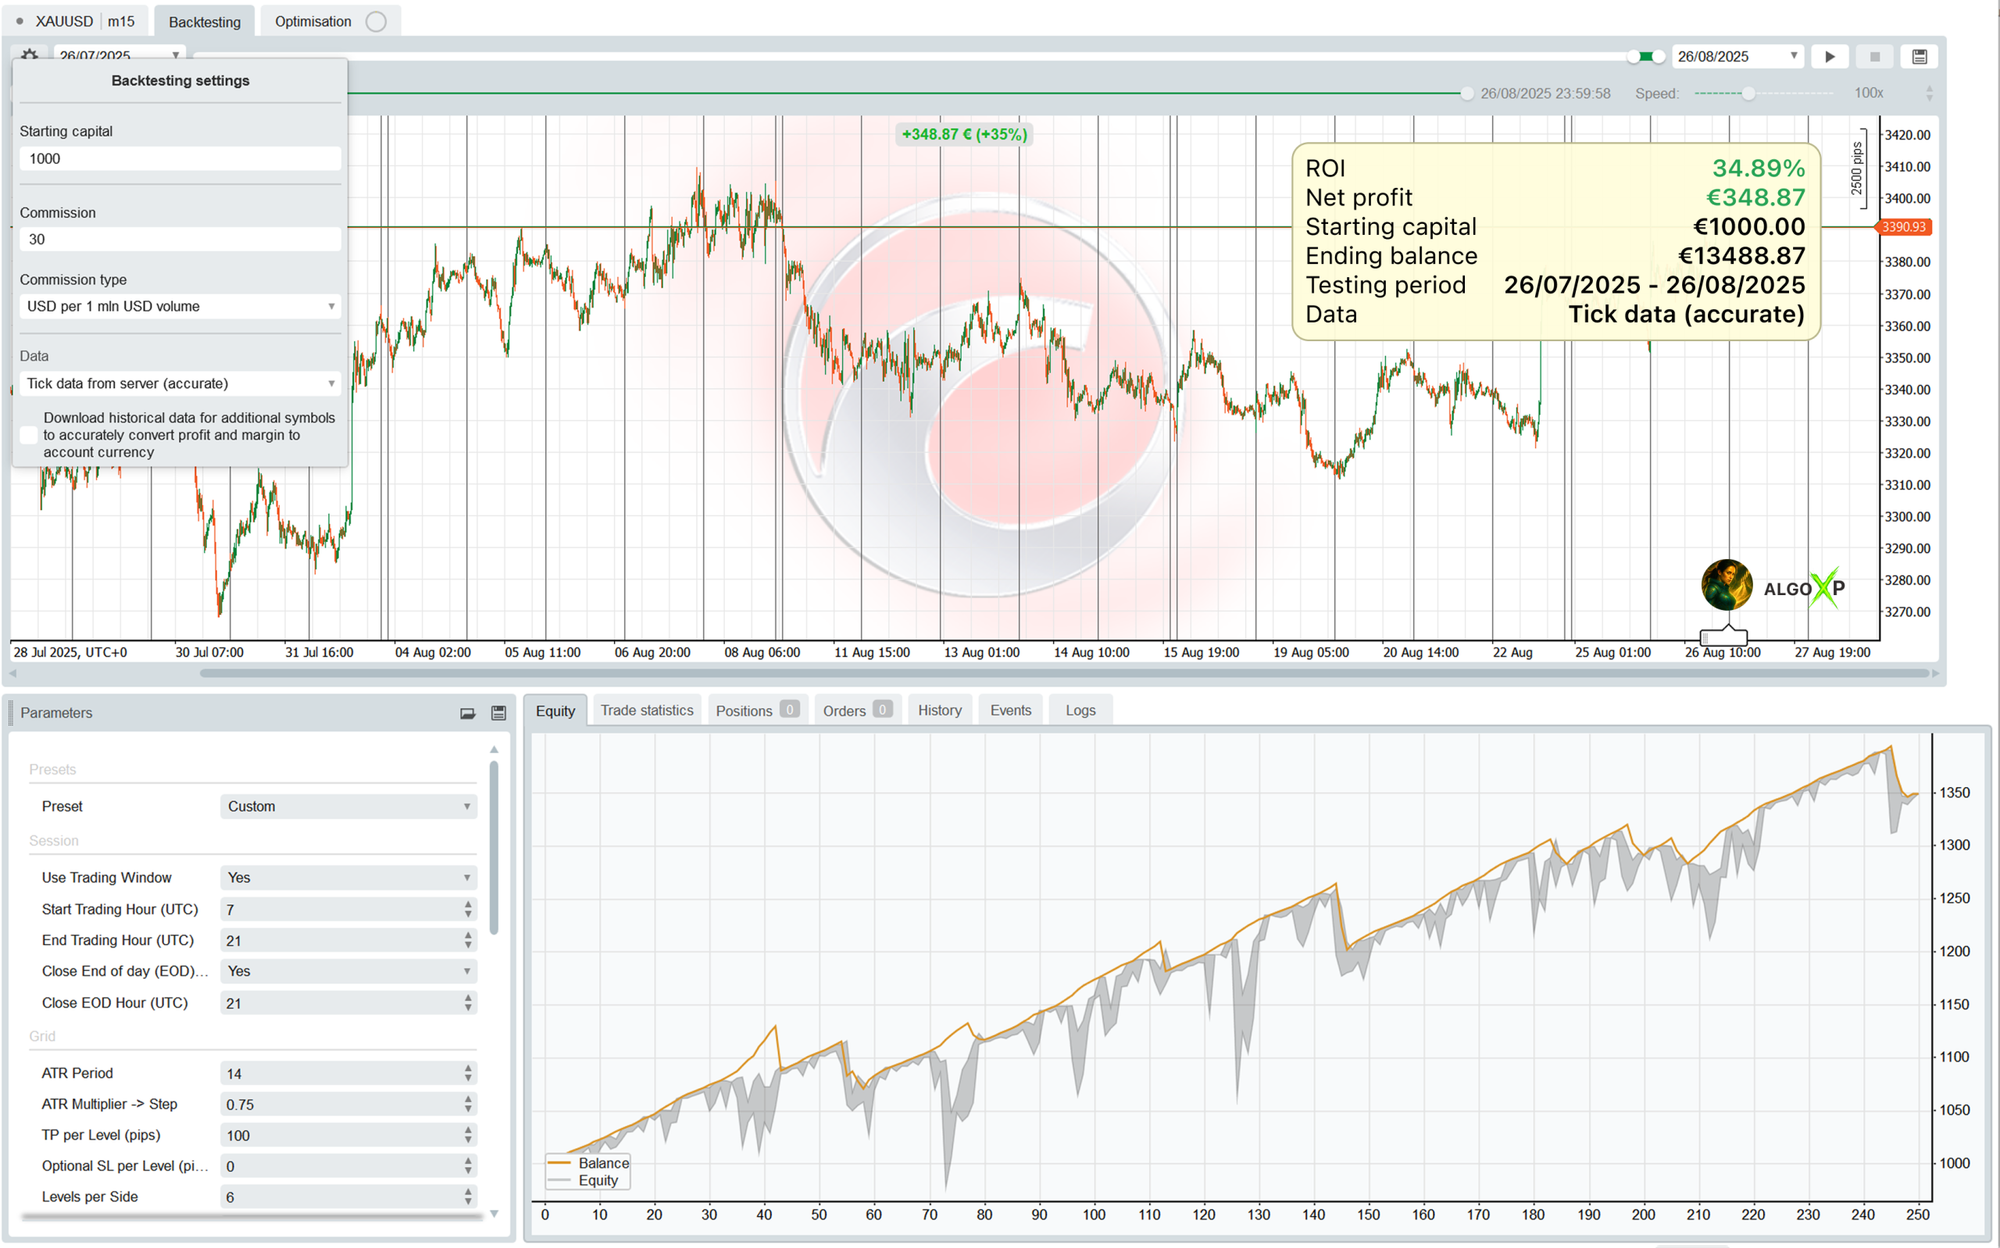This screenshot has height=1248, width=2000.
Task: Expand the Data source dropdown
Action: coord(180,383)
